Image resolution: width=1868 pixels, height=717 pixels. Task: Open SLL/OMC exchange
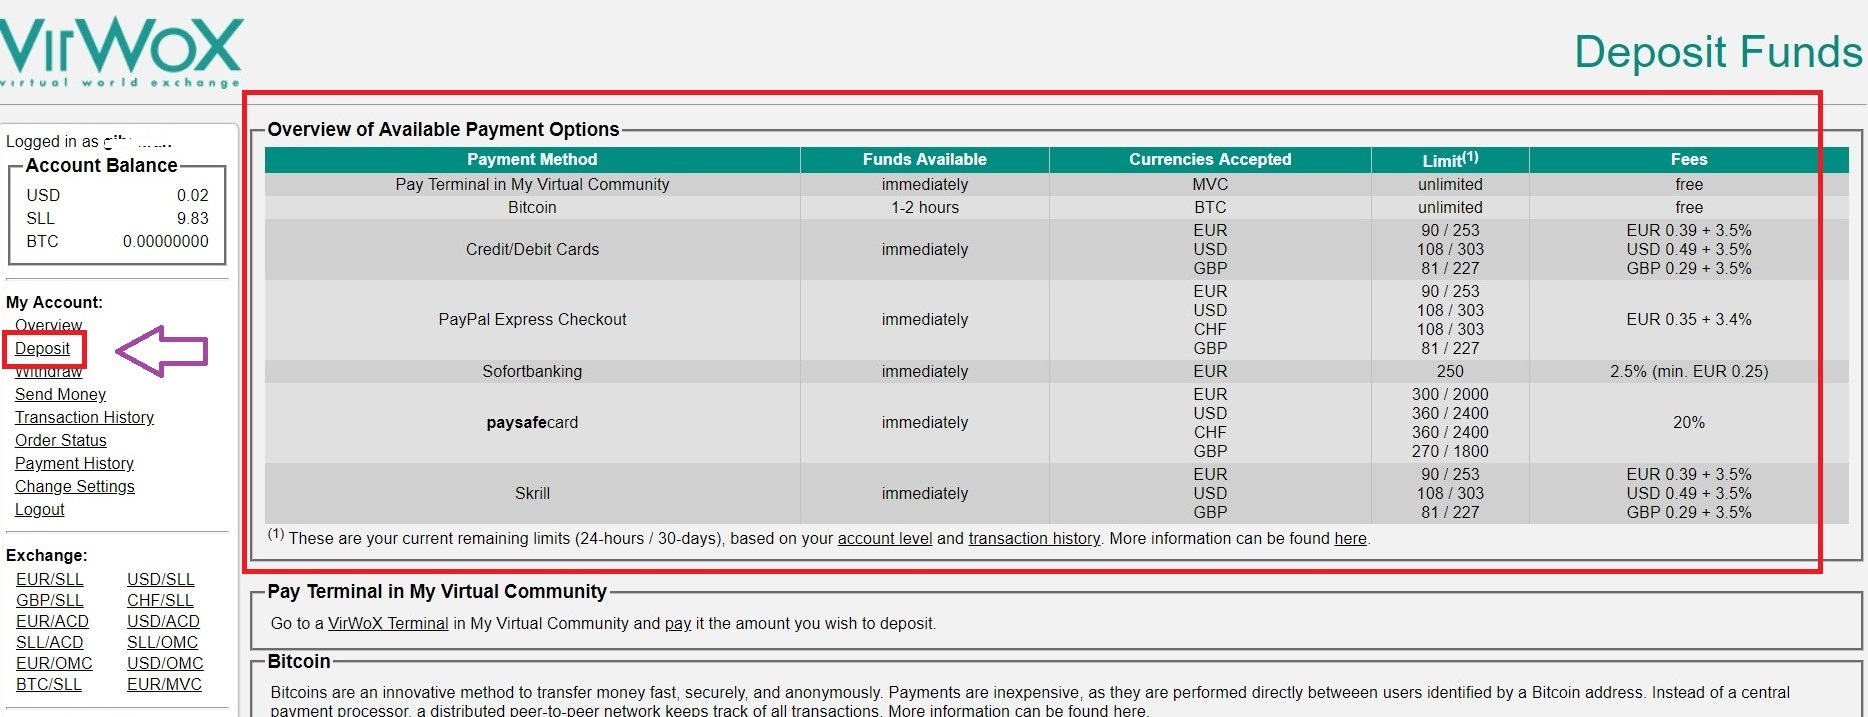coord(162,642)
